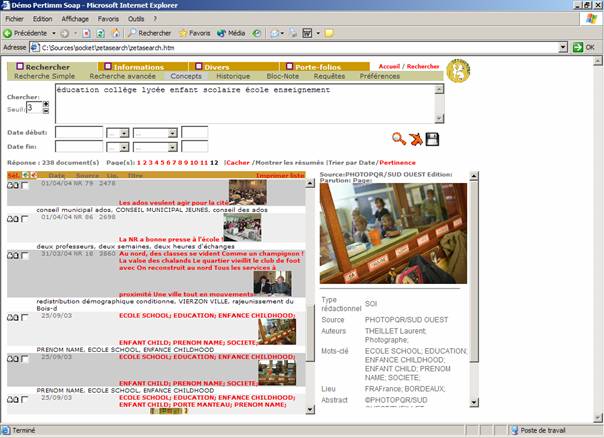Screen dimensions: 604x438
Task: Click the grey forward arrow icon
Action: click(x=65, y=34)
